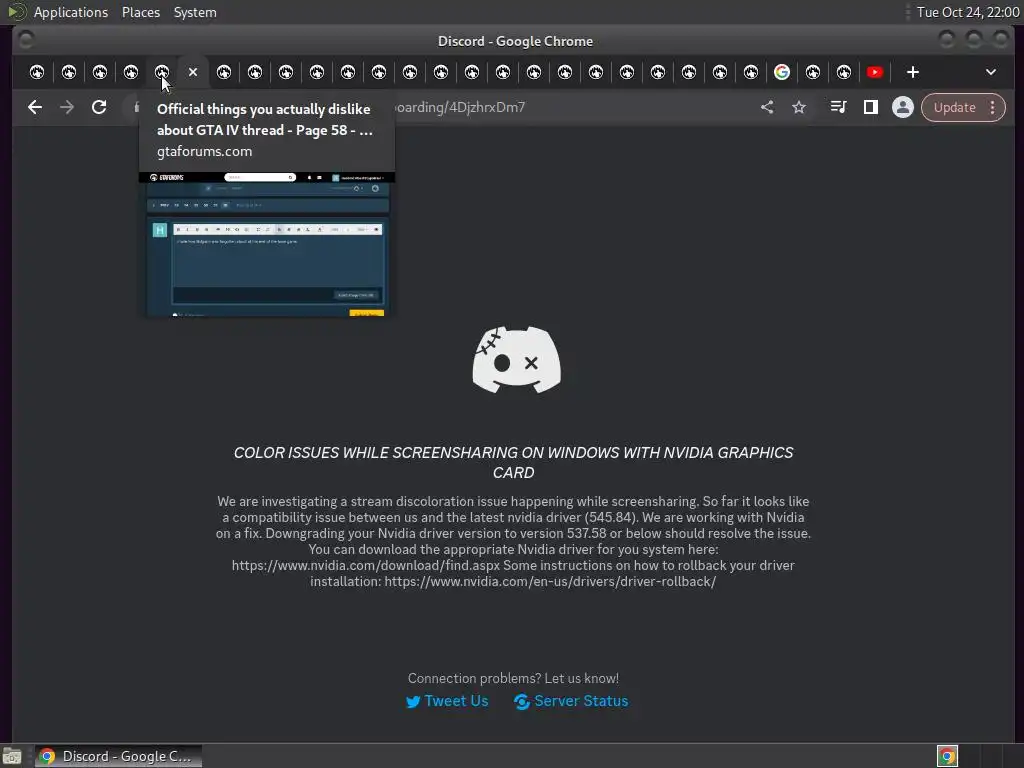1024x768 pixels.
Task: Share this page via the share icon
Action: (767, 107)
